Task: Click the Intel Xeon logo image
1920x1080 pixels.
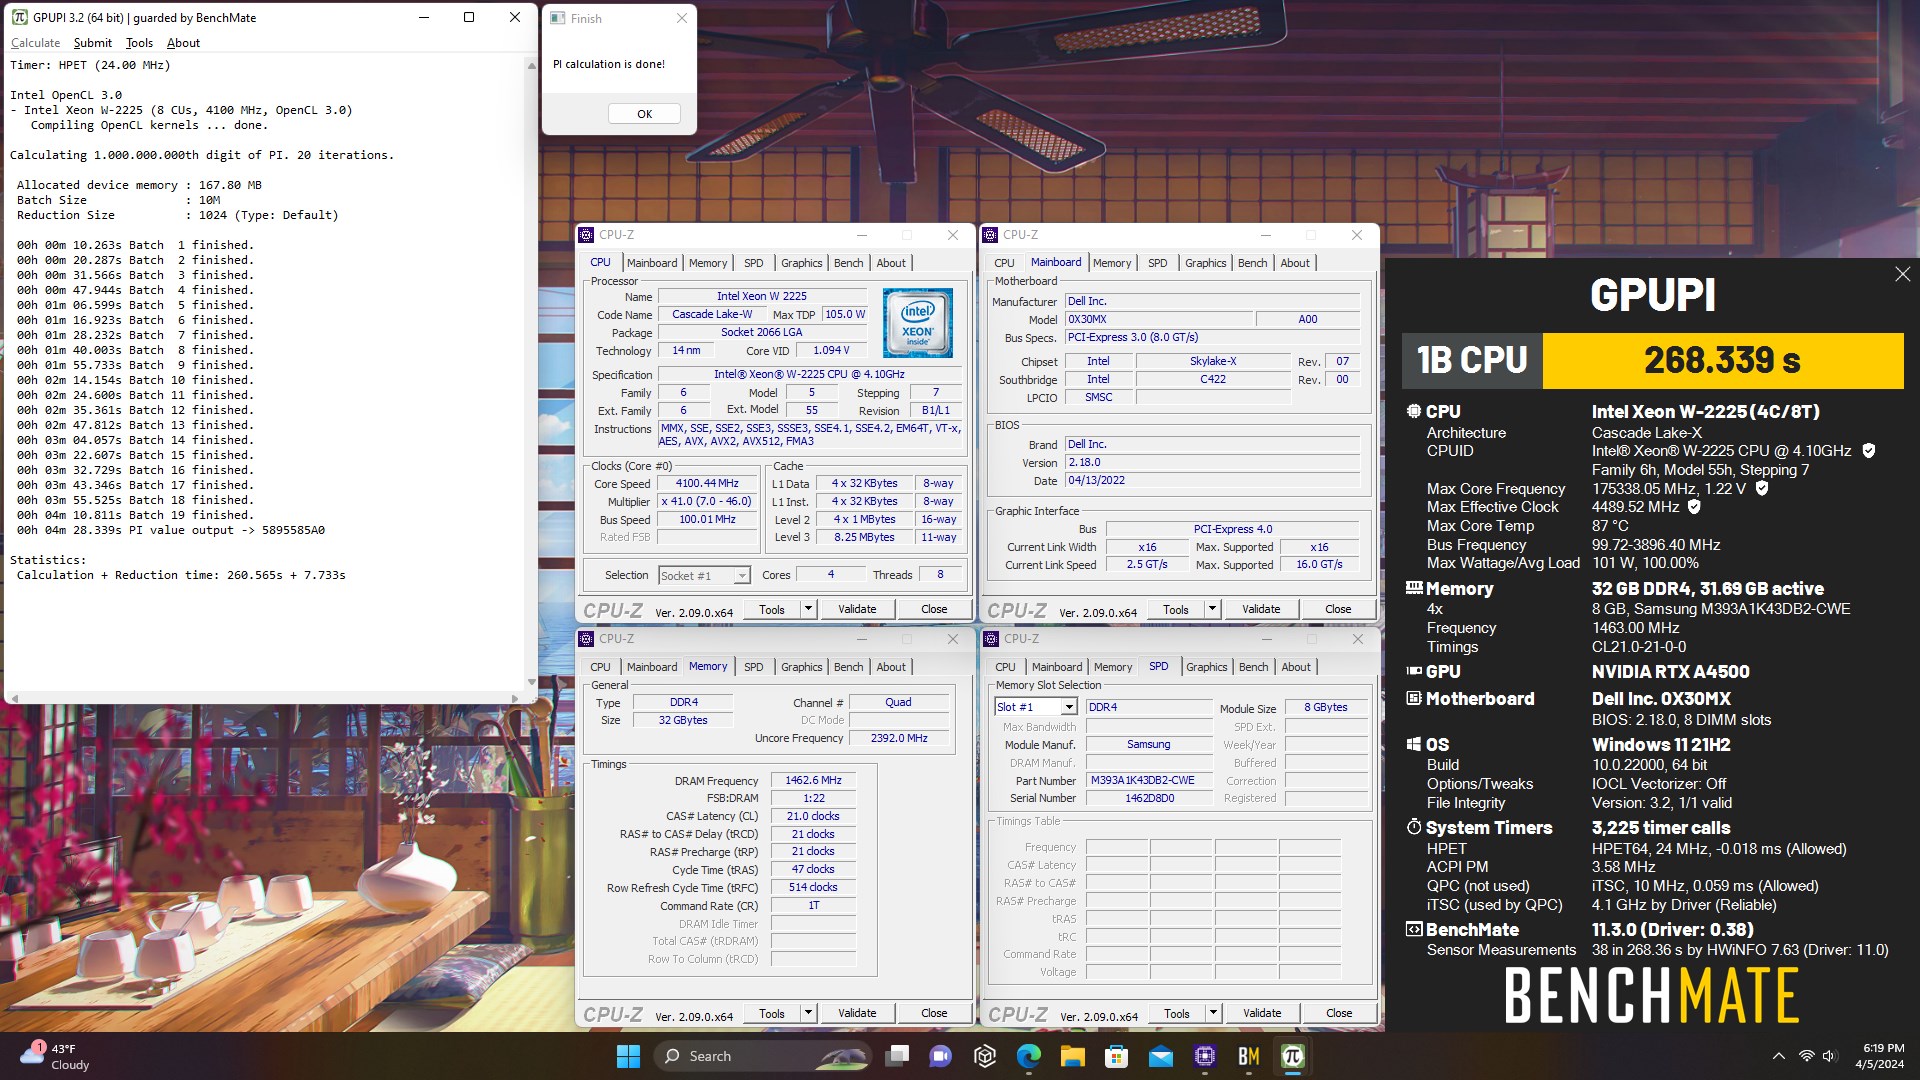Action: (918, 323)
